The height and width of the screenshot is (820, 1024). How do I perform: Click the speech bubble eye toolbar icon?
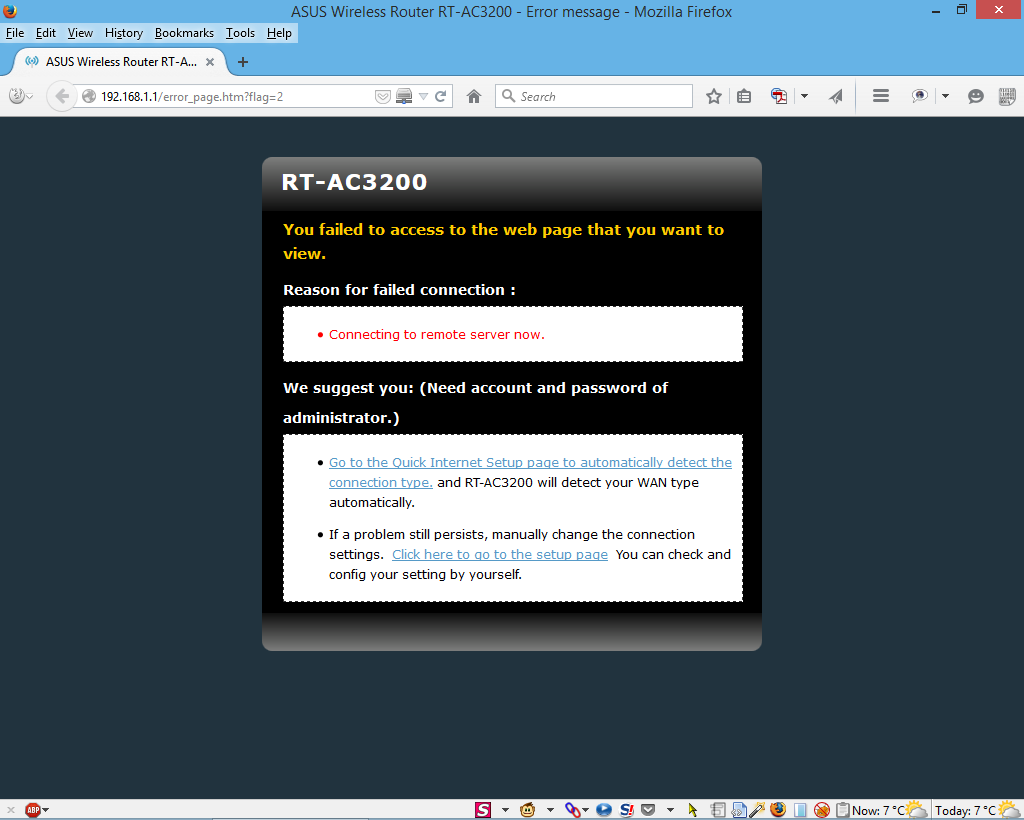[x=920, y=96]
